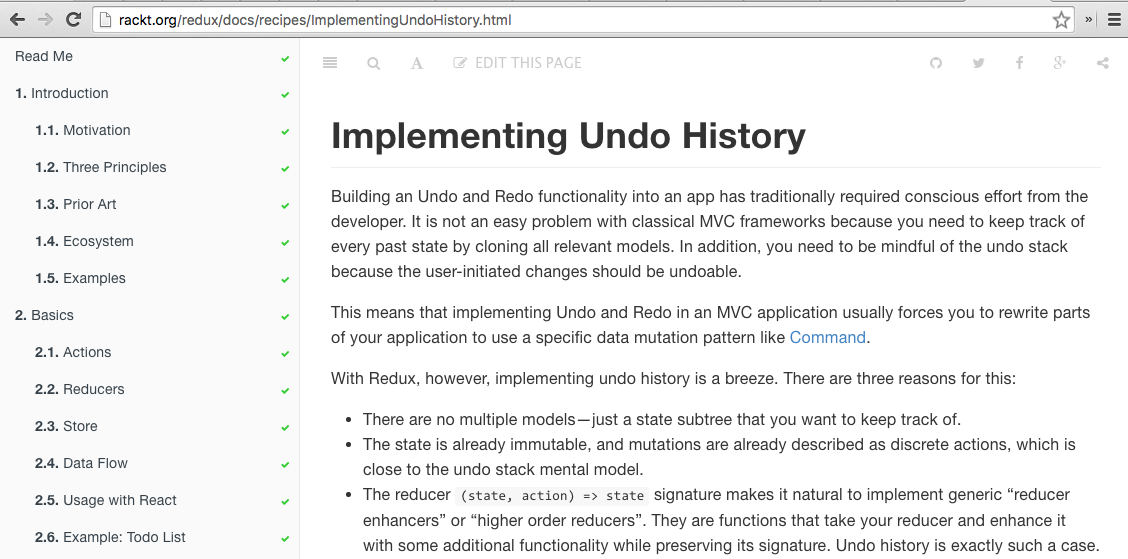
Task: Open the Chrome hamburger menu
Action: (1114, 20)
